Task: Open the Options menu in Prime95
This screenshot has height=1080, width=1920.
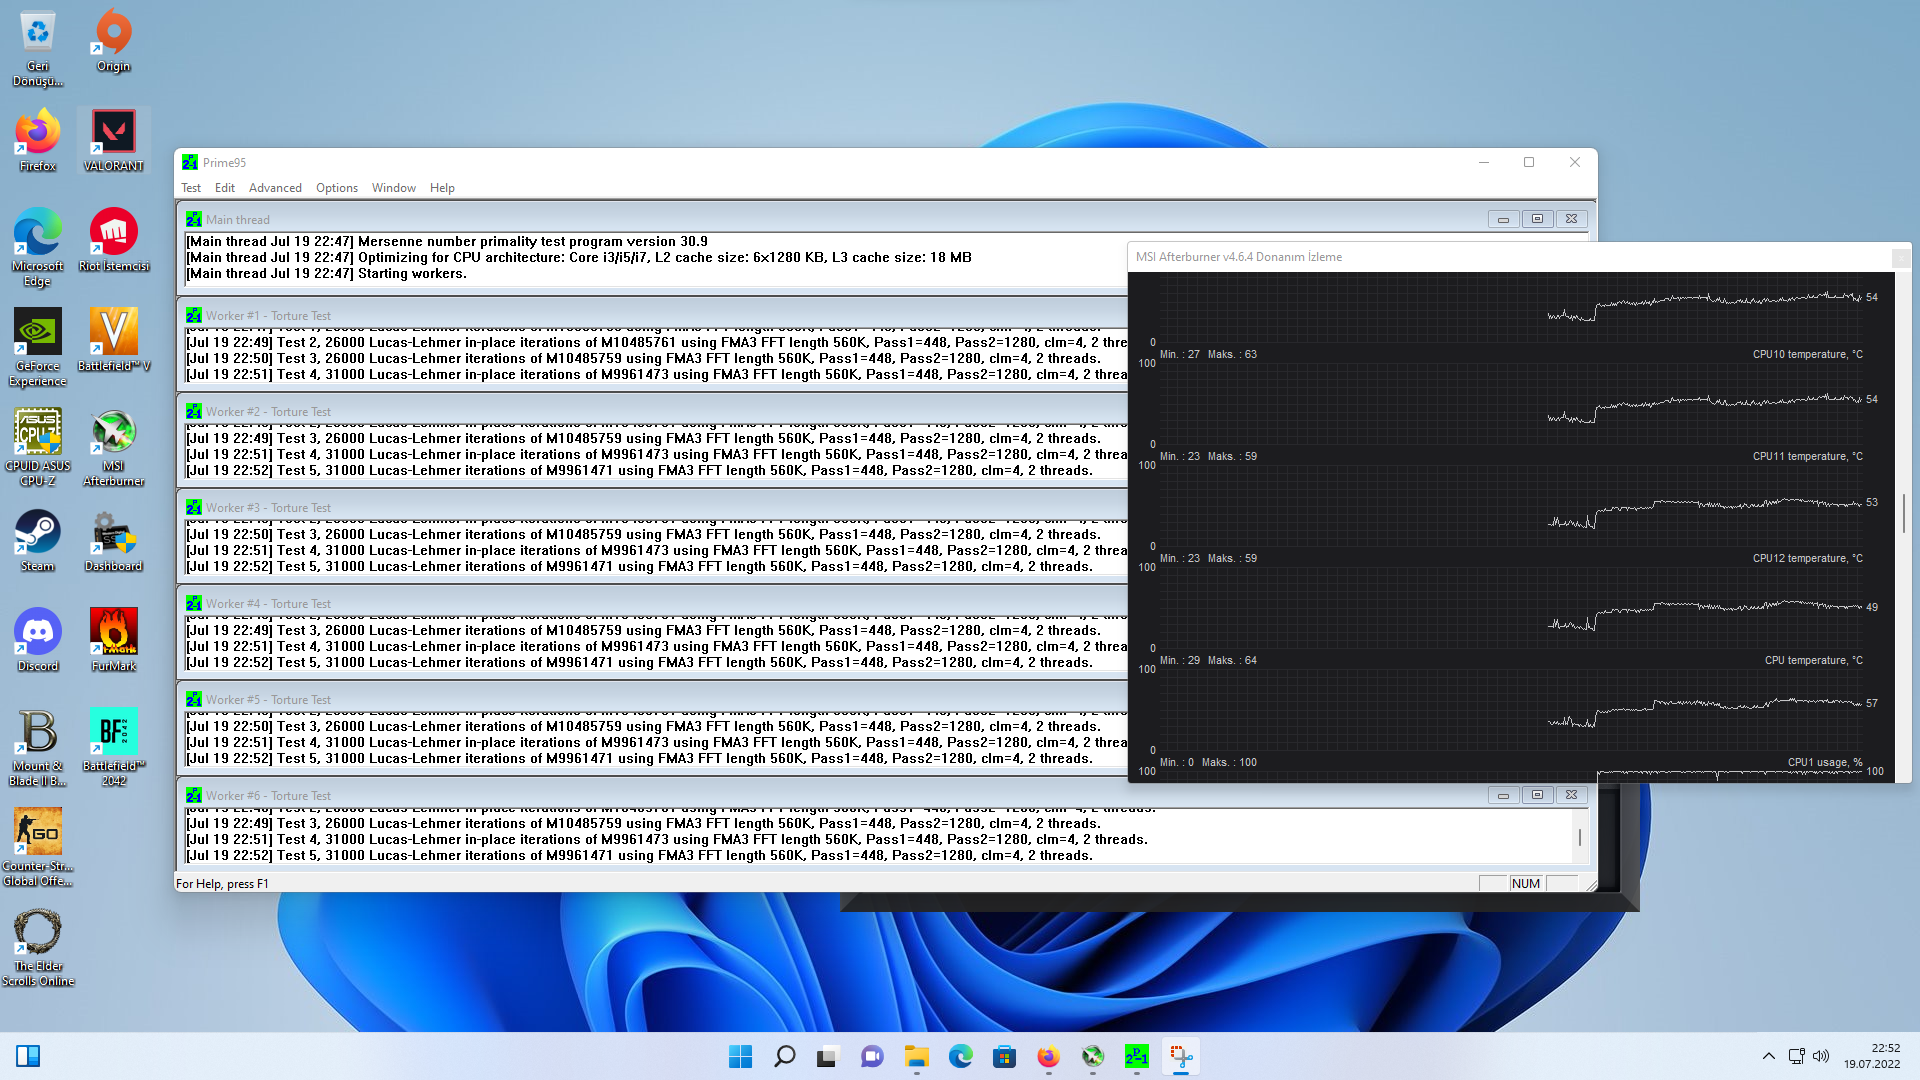Action: [336, 188]
